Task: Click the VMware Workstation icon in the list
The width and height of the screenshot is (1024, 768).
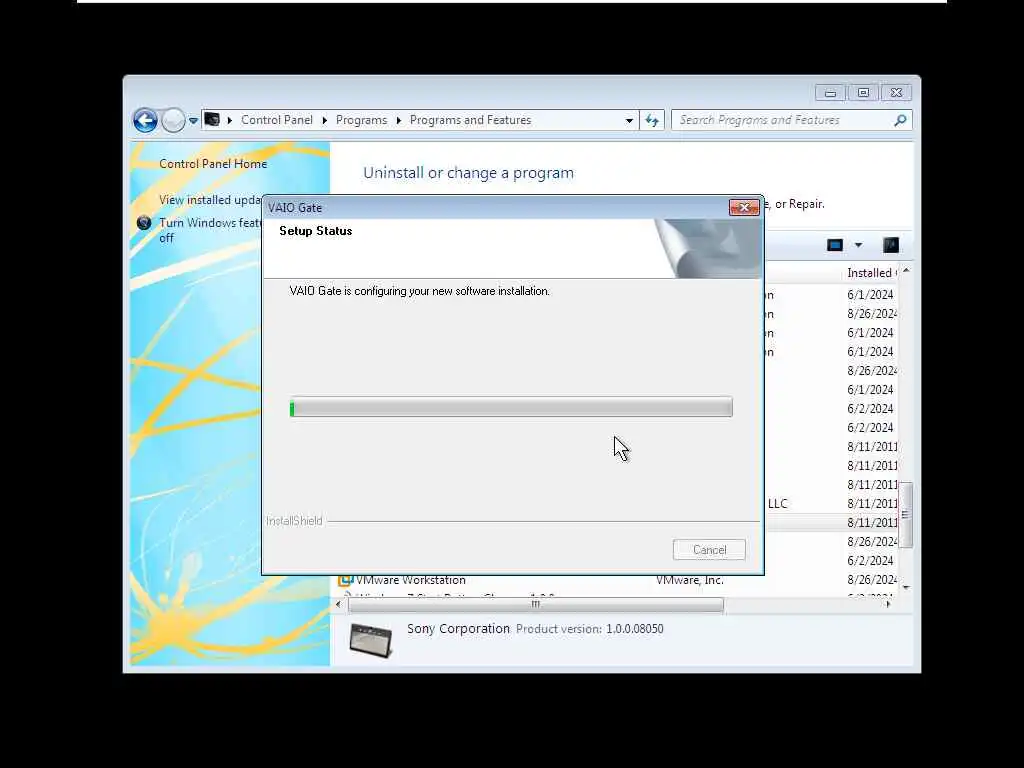Action: (x=345, y=580)
